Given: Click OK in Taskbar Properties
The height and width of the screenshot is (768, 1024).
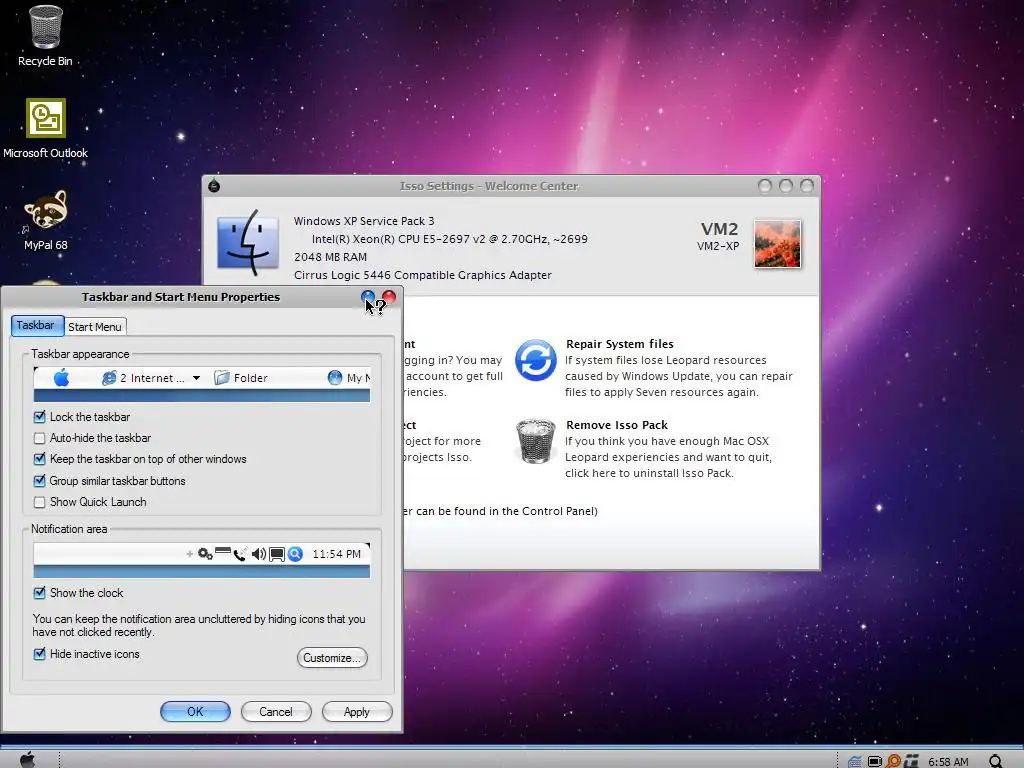Looking at the screenshot, I should 195,712.
